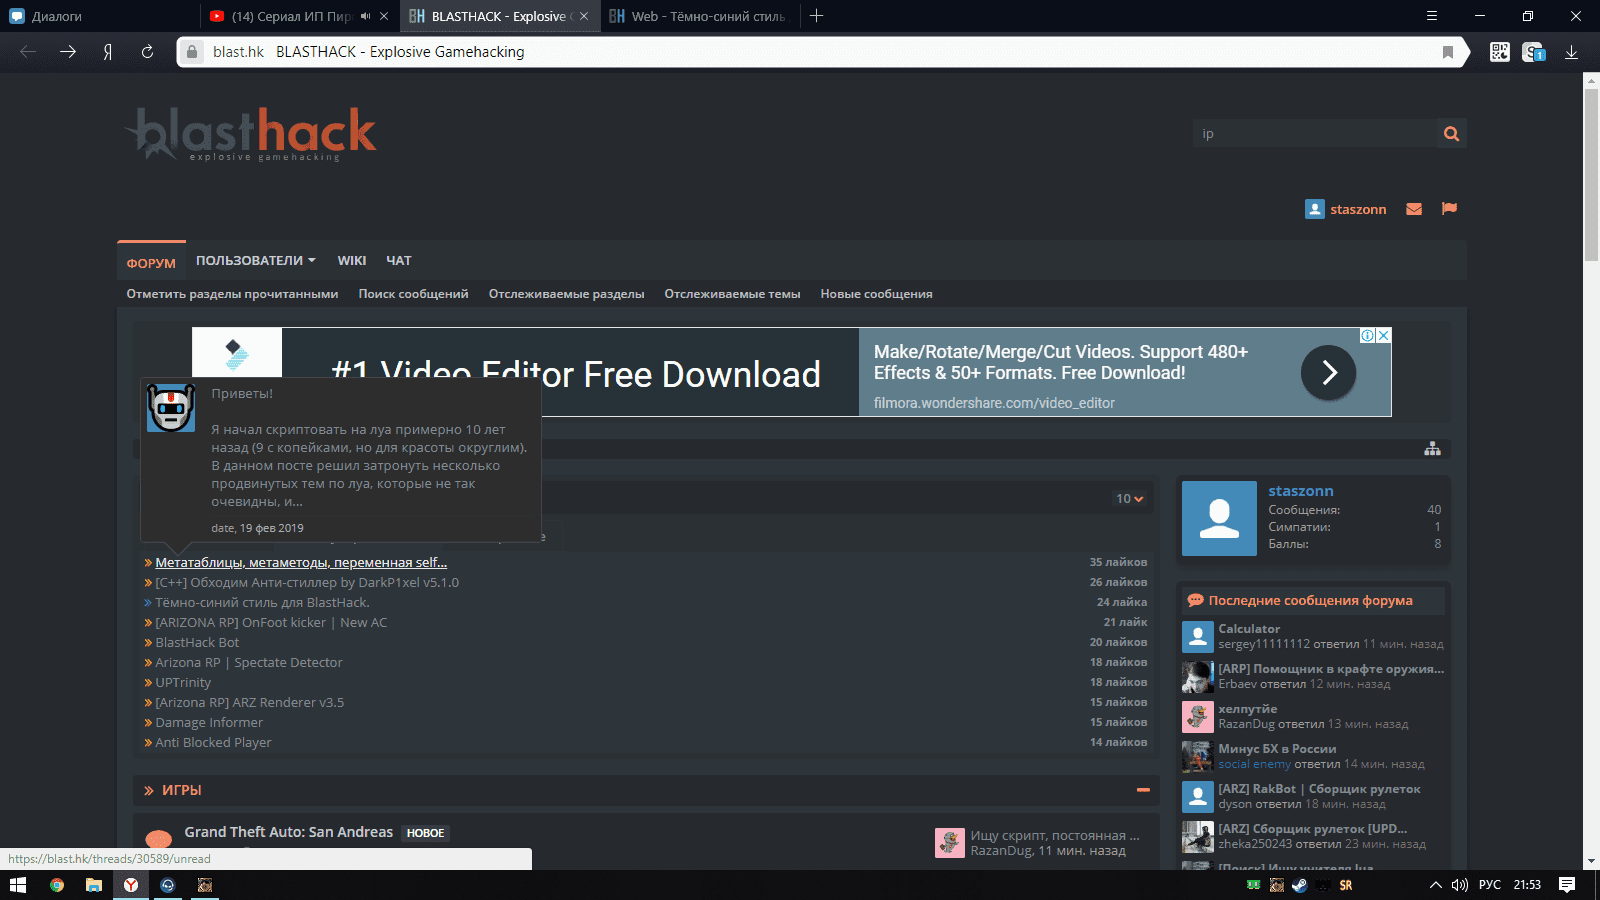Open the Windows Start menu
Image resolution: width=1600 pixels, height=900 pixels.
pyautogui.click(x=17, y=885)
